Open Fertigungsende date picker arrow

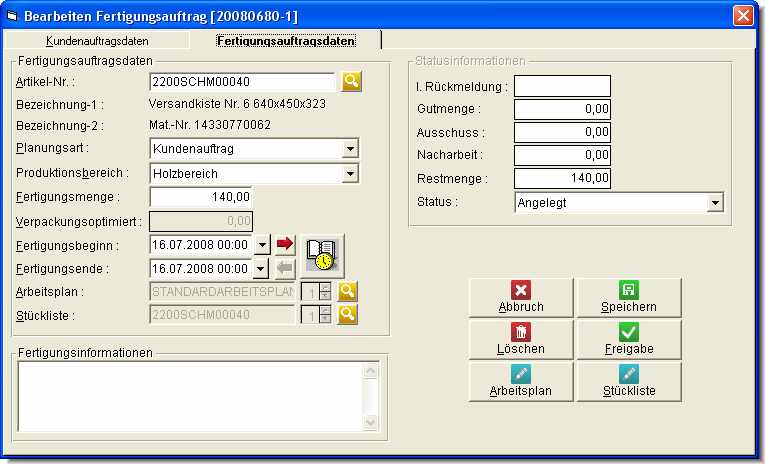261,268
